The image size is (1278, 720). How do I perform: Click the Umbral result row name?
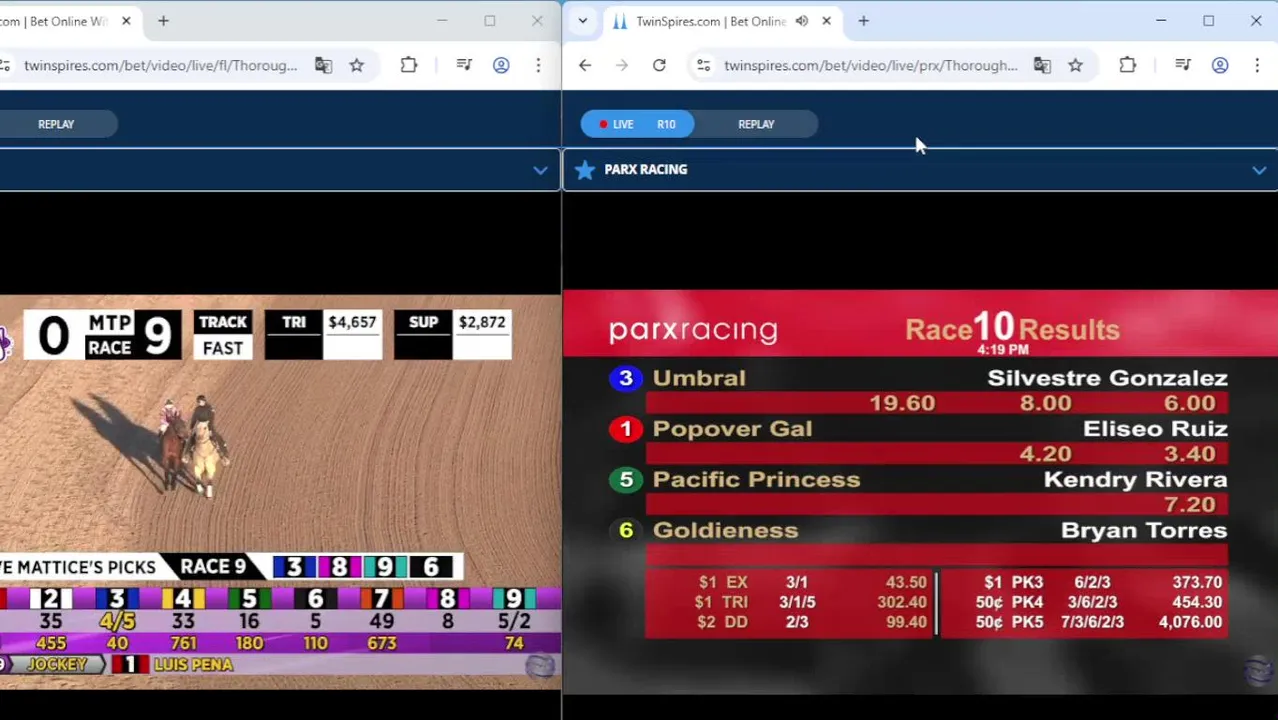click(x=699, y=378)
